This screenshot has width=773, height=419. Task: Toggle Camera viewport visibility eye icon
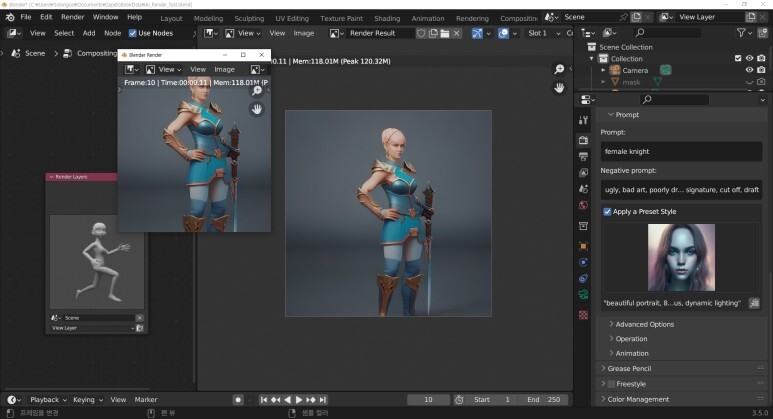pyautogui.click(x=749, y=70)
